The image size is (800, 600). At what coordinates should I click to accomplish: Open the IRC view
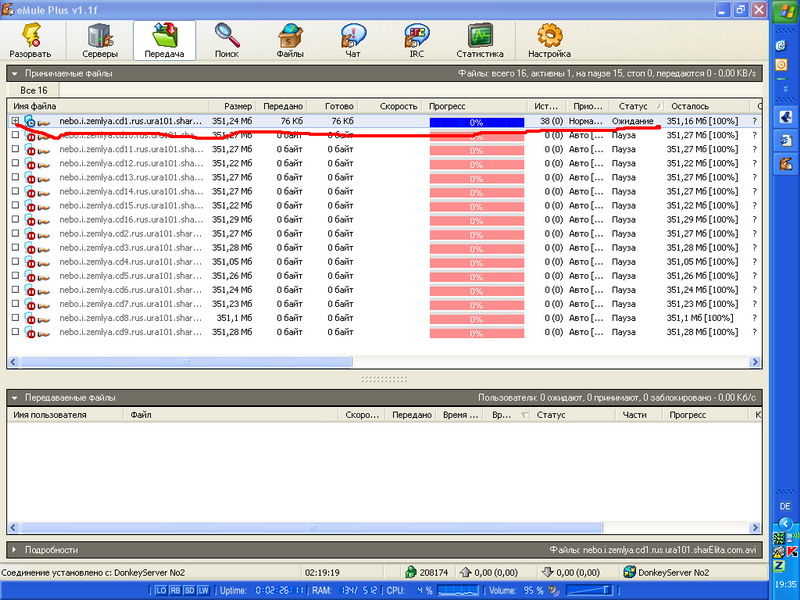tap(417, 41)
